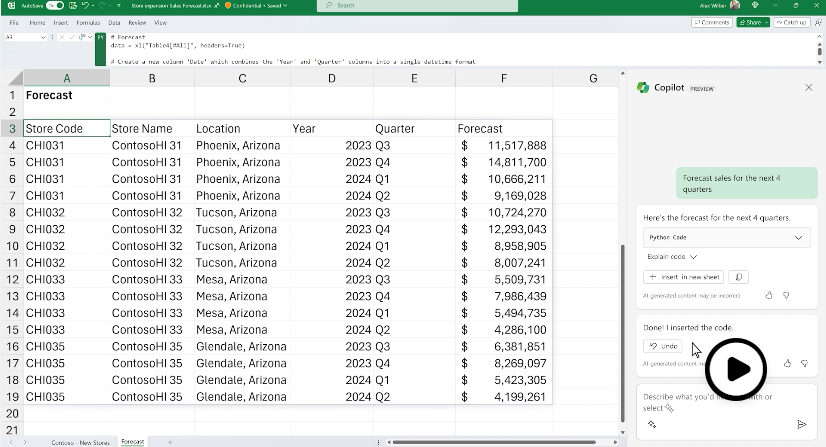Collapse the formula bar with the chevron
Viewport: 826px width, 447px height.
[819, 37]
